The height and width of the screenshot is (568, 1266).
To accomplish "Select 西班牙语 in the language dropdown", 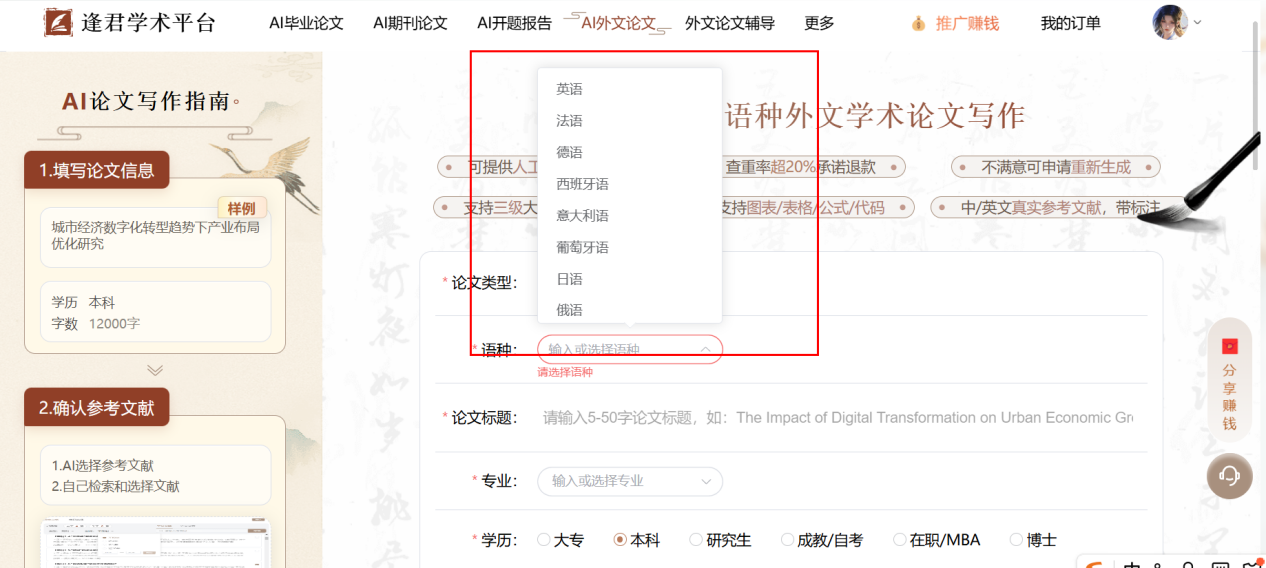I will [x=630, y=184].
